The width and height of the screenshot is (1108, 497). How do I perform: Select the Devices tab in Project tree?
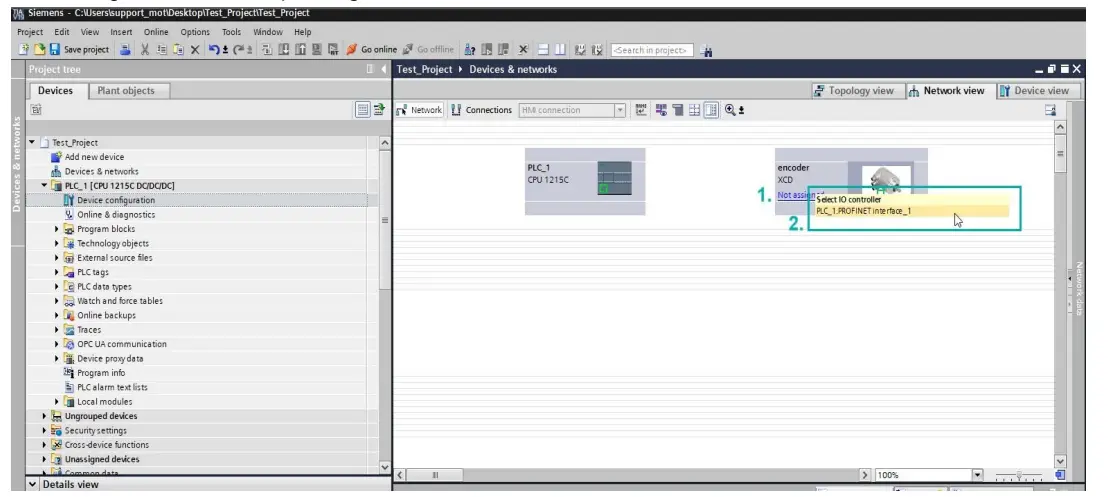tap(55, 90)
